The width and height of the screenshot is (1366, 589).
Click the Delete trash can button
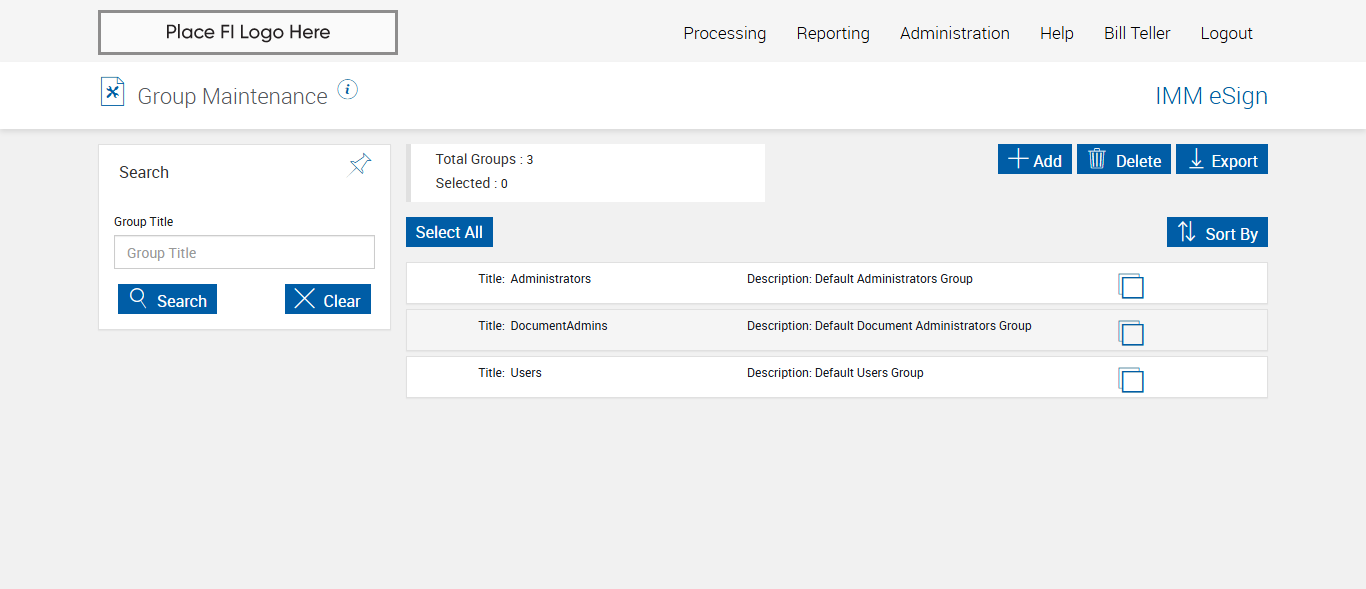click(1123, 160)
